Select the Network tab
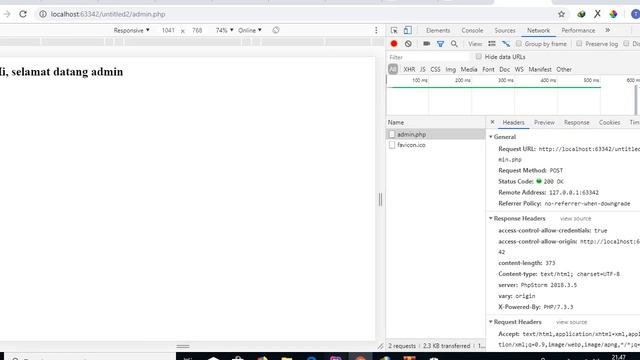The image size is (640, 360). [538, 30]
